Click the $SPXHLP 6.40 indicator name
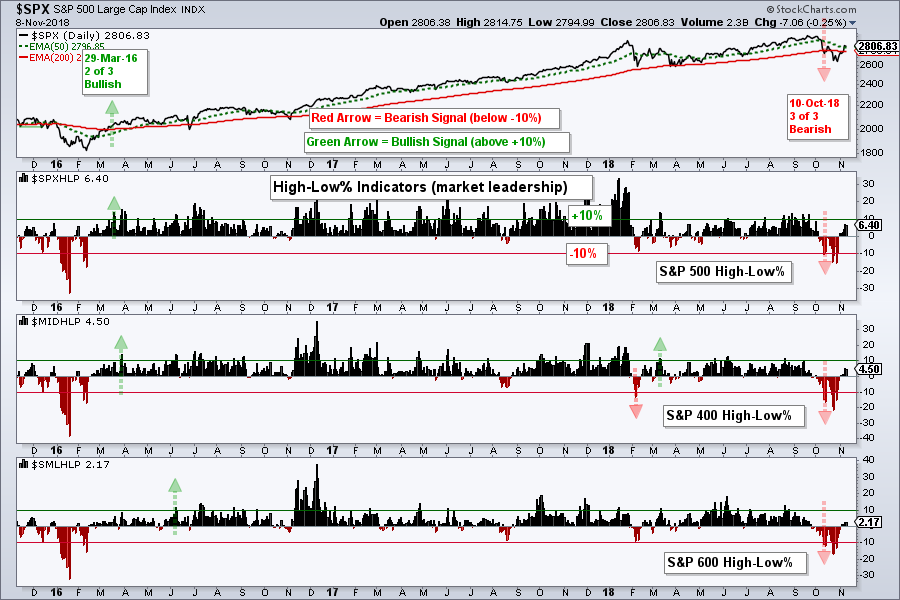The image size is (900, 600). click(69, 179)
